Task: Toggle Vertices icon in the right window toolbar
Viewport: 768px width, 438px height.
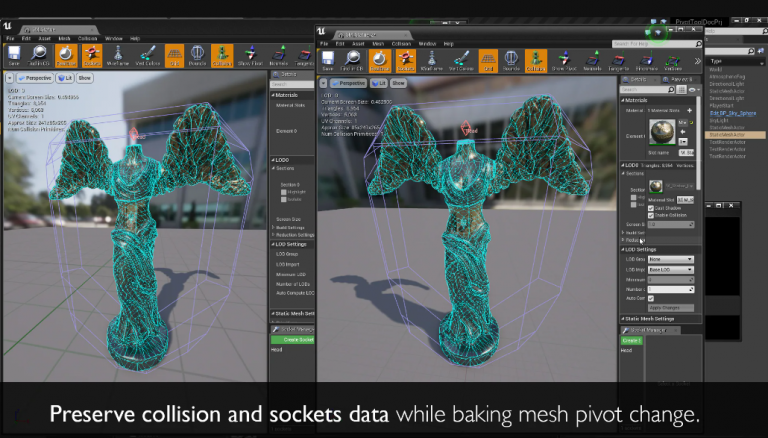Action: pyautogui.click(x=673, y=61)
